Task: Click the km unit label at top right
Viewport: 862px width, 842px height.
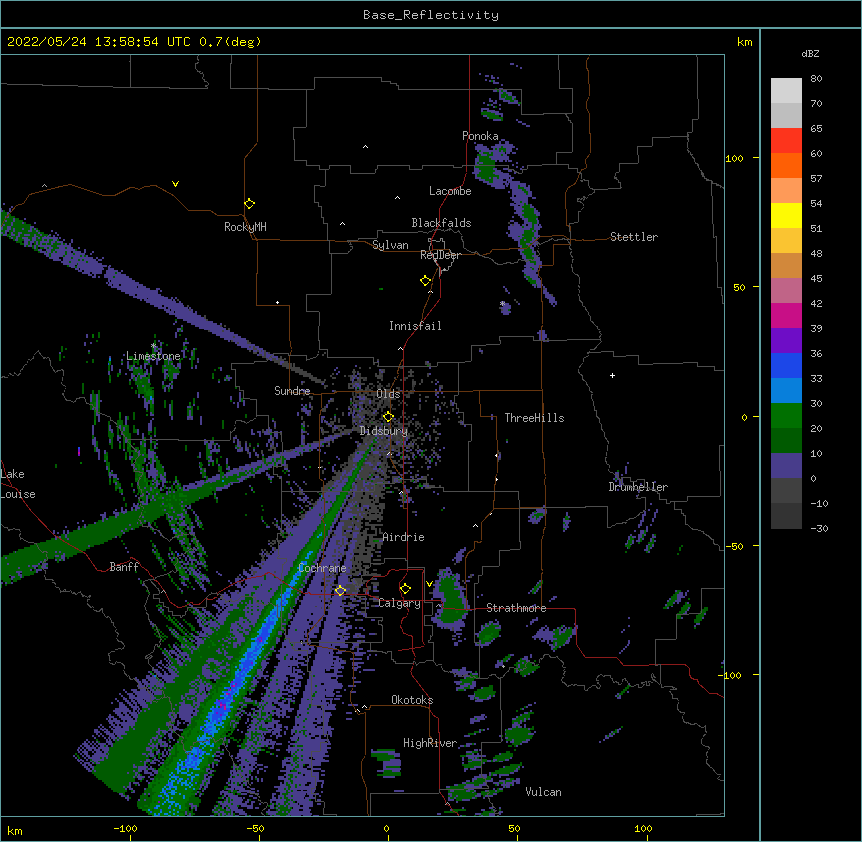Action: click(x=744, y=42)
